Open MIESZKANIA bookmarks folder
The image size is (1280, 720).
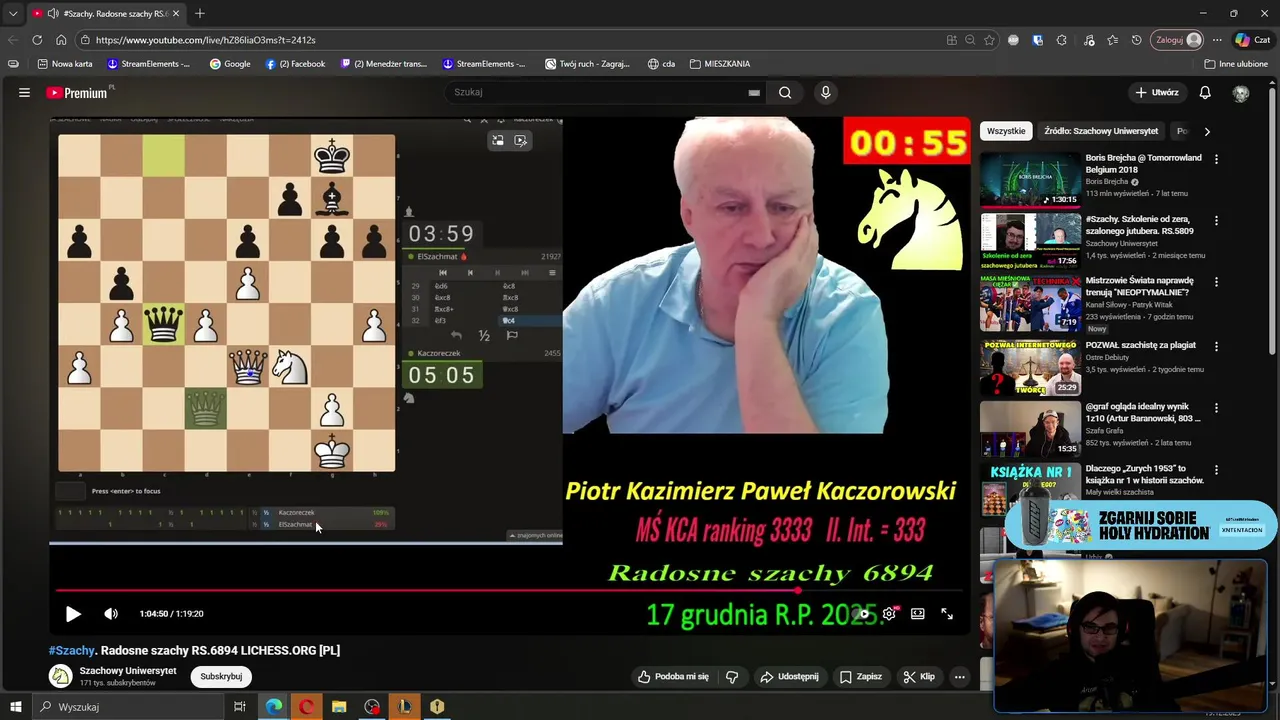point(720,64)
